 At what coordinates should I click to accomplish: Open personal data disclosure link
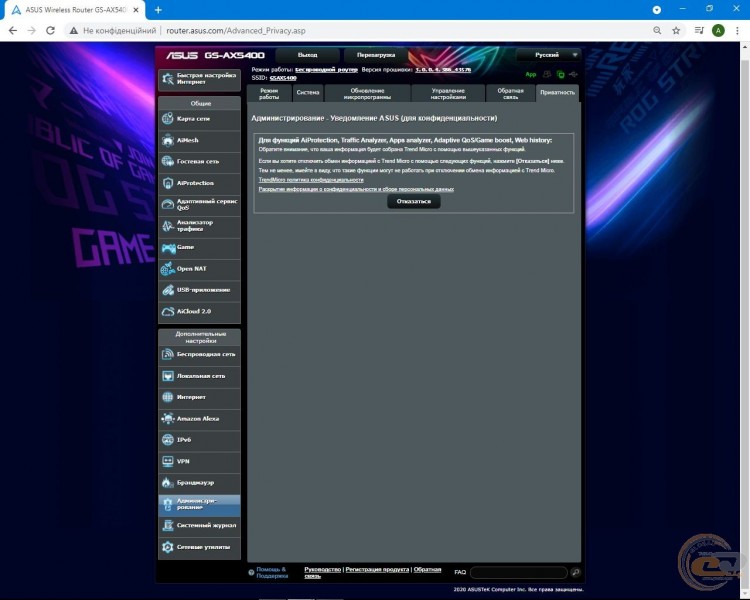coord(356,189)
